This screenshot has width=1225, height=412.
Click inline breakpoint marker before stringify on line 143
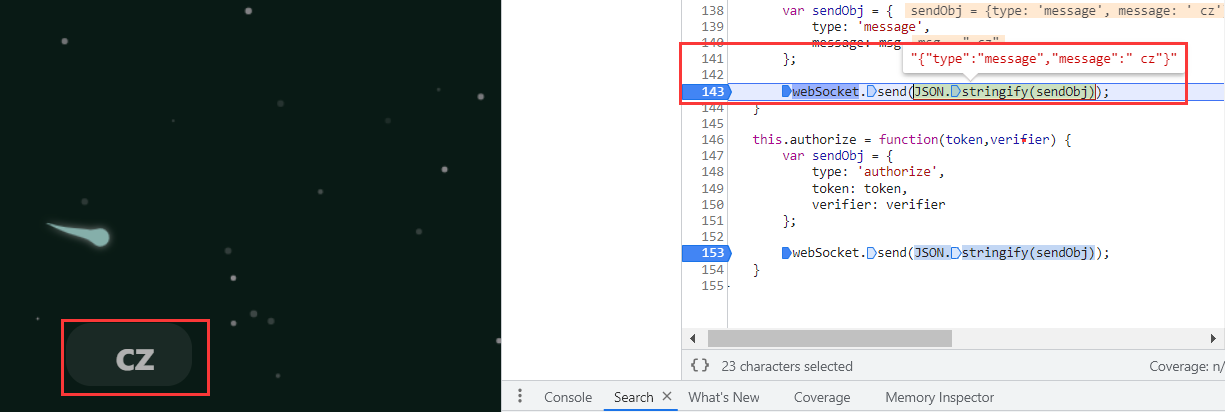(955, 92)
